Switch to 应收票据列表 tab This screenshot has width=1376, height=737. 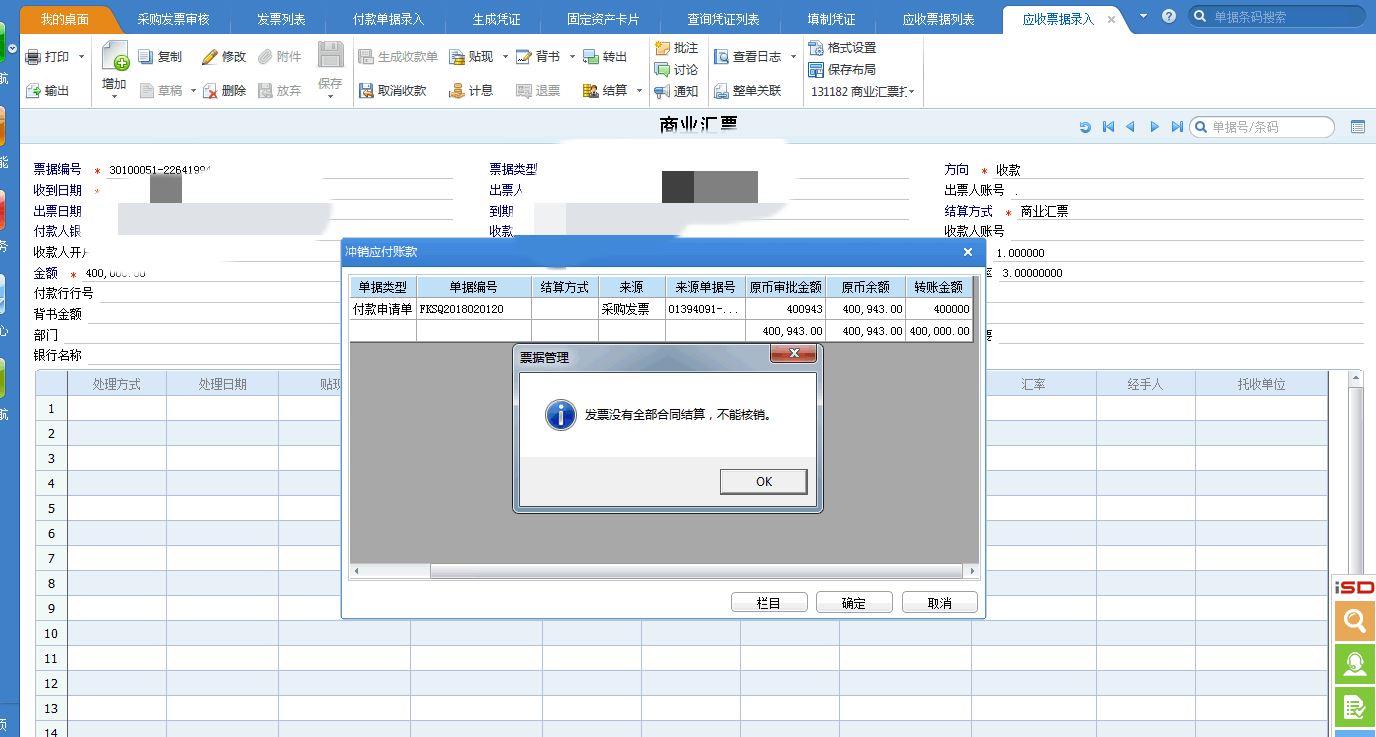tap(938, 19)
